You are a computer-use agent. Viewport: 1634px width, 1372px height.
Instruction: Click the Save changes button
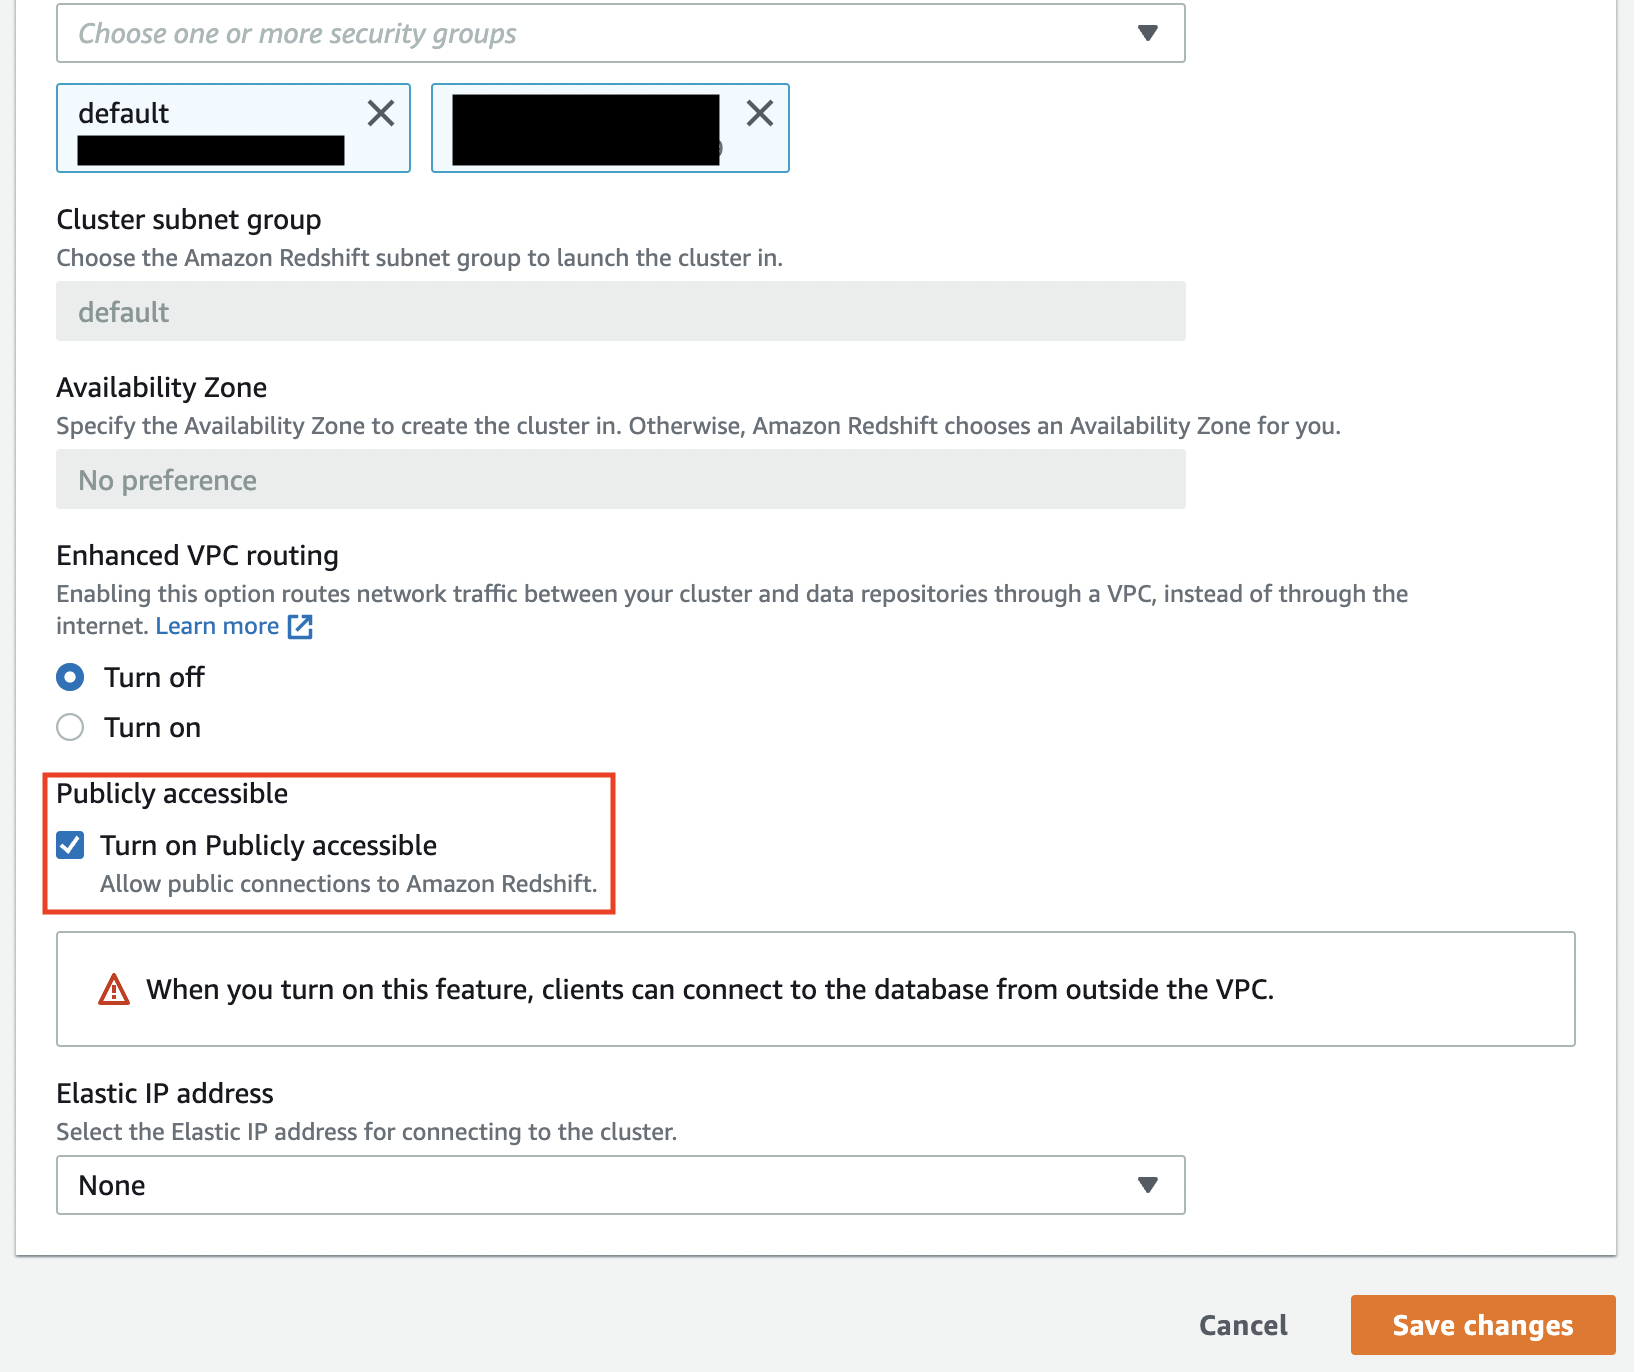click(1481, 1324)
